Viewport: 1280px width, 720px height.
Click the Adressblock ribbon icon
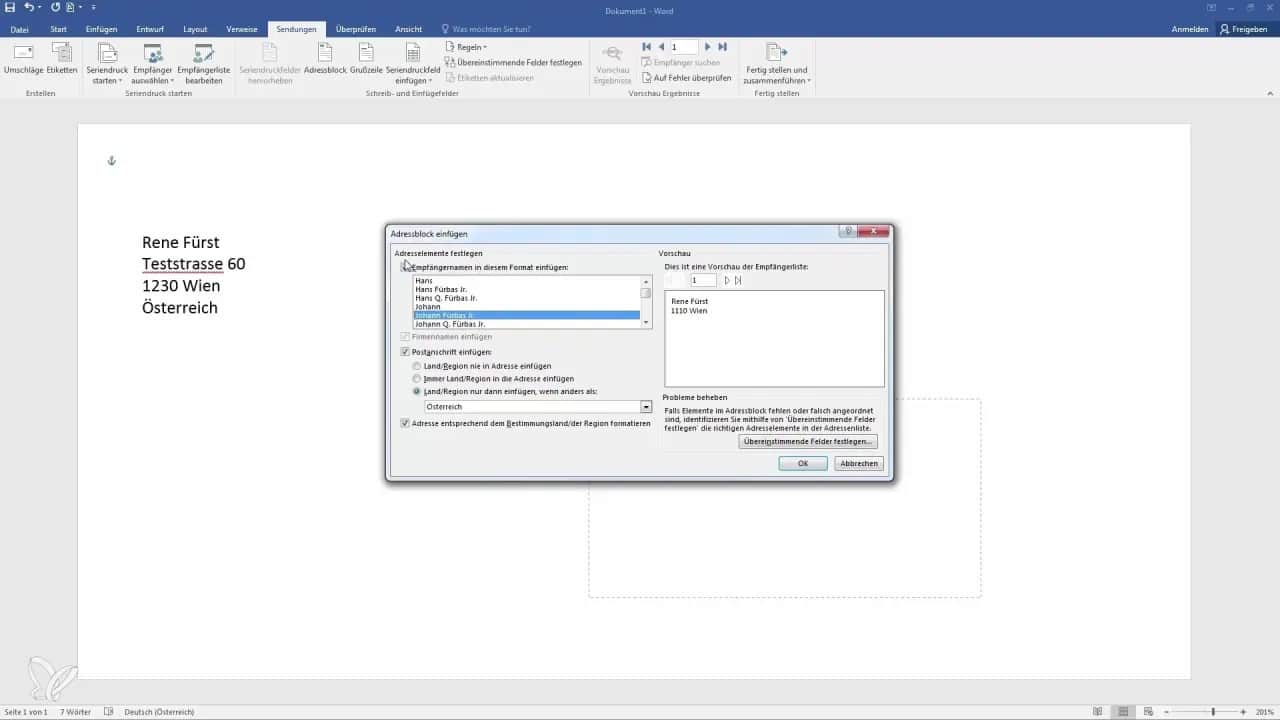pos(325,54)
